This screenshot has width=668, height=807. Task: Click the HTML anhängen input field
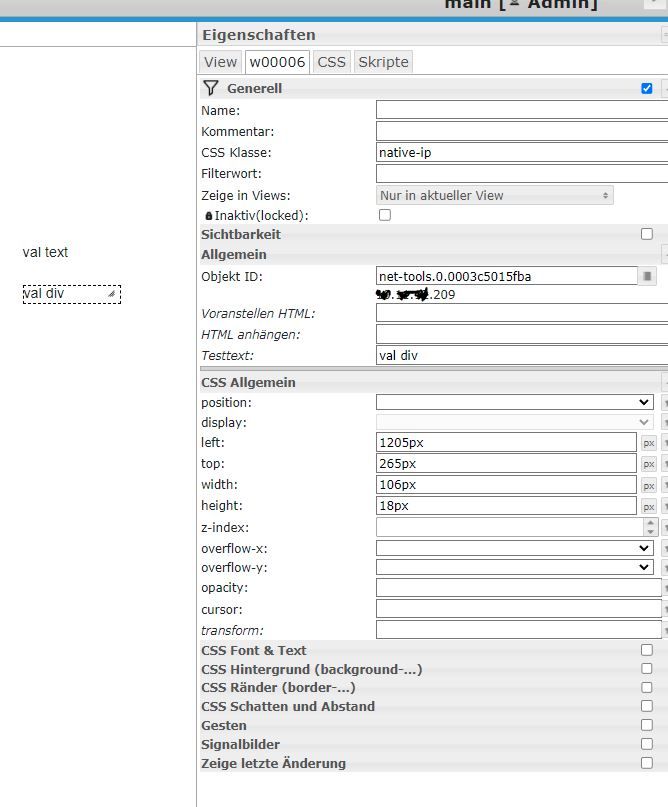point(522,334)
